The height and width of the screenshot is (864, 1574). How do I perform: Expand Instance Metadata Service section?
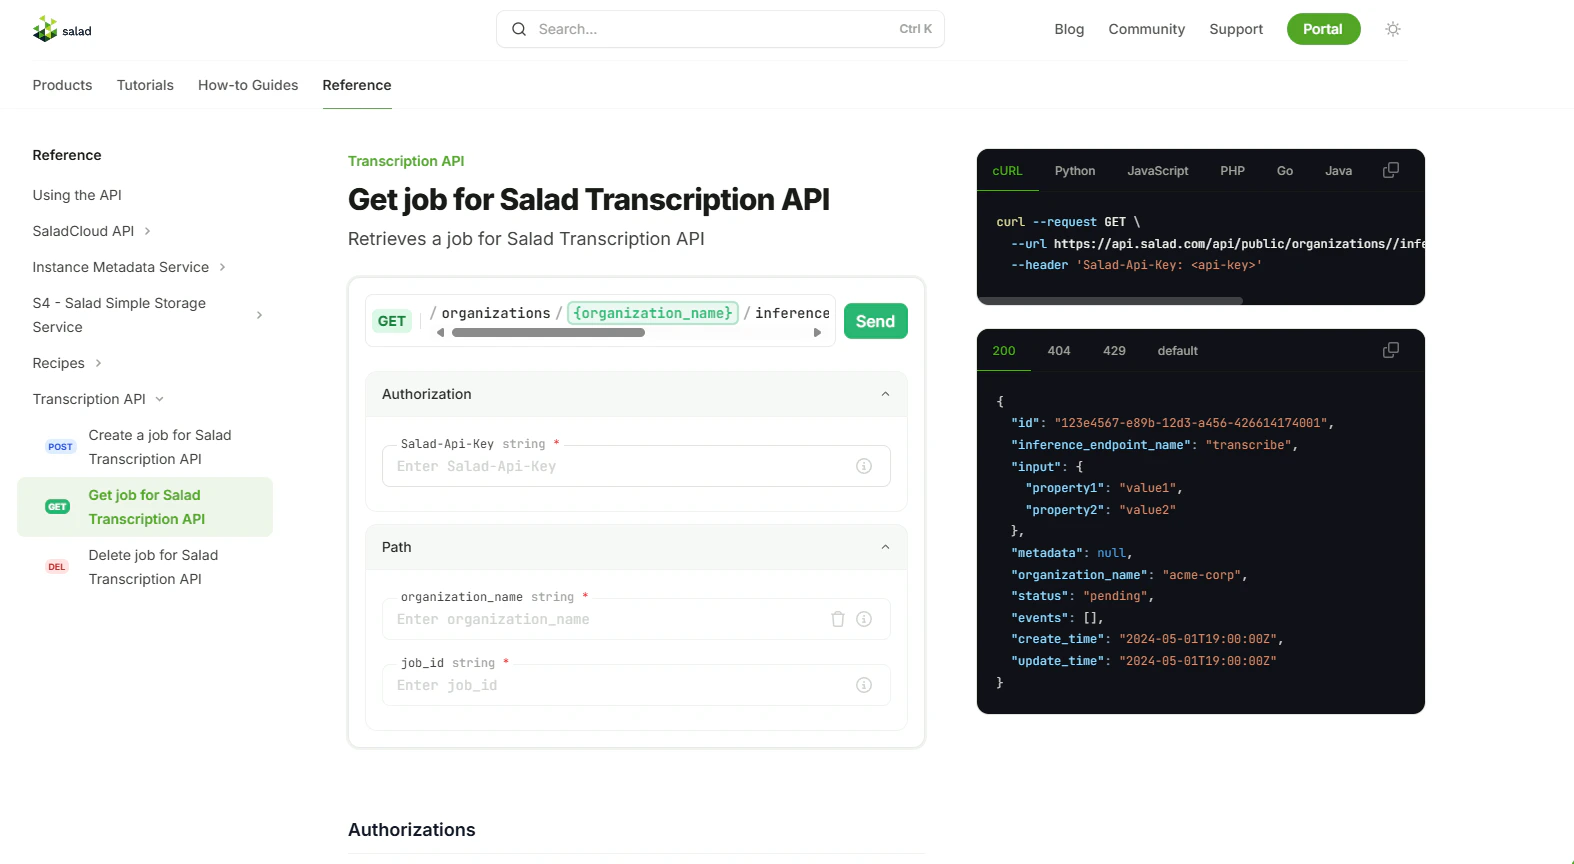click(222, 267)
